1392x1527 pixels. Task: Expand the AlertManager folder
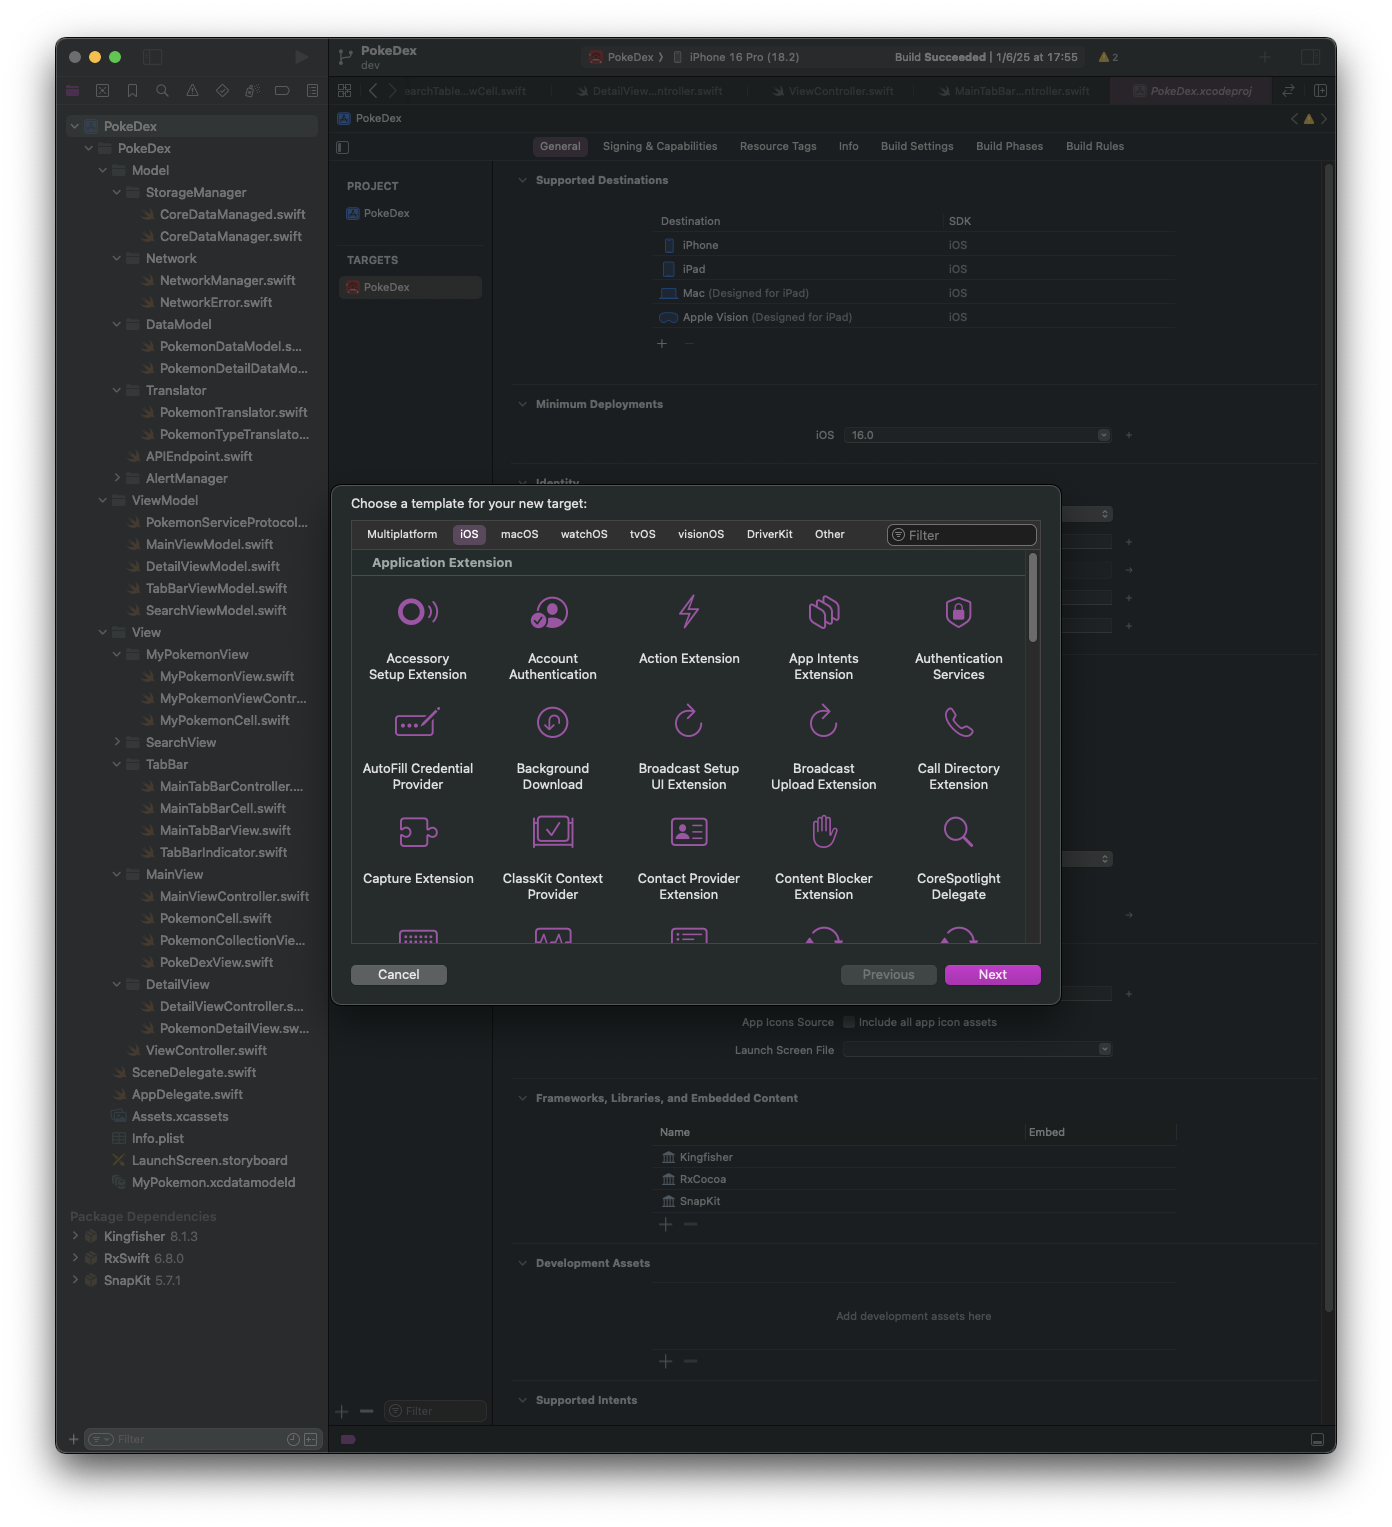116,478
